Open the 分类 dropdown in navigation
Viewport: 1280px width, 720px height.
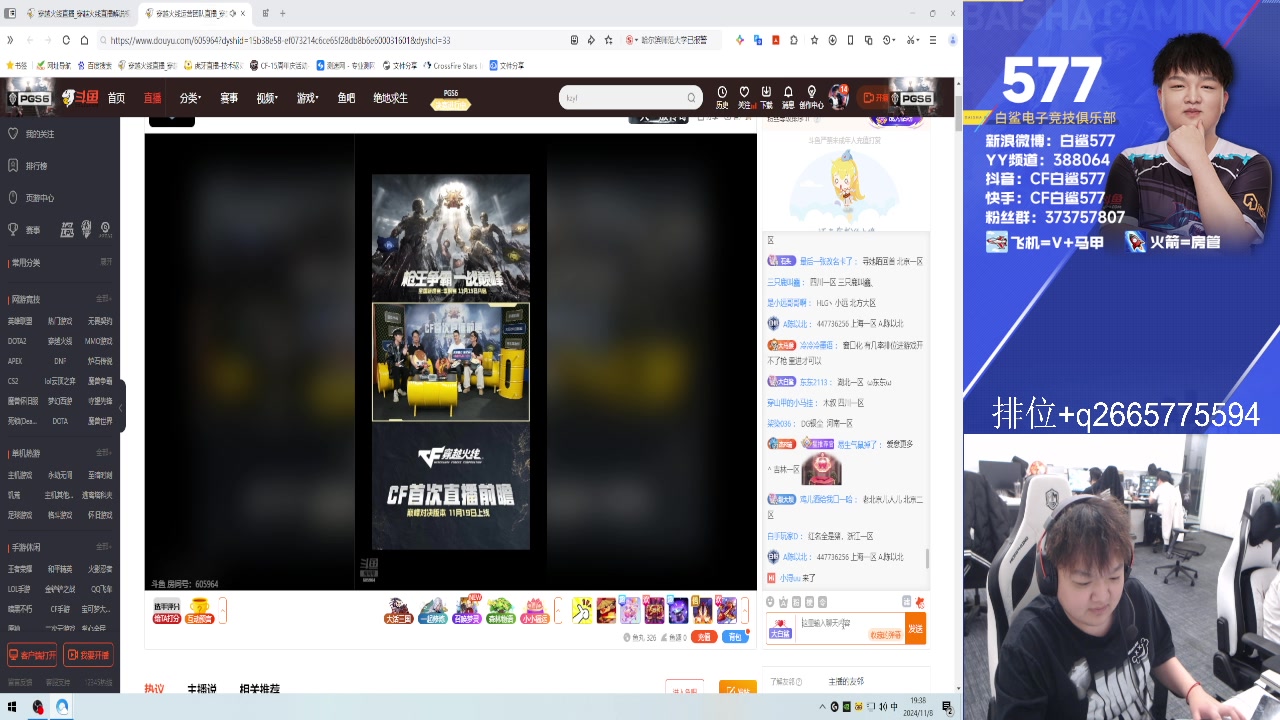click(x=190, y=98)
